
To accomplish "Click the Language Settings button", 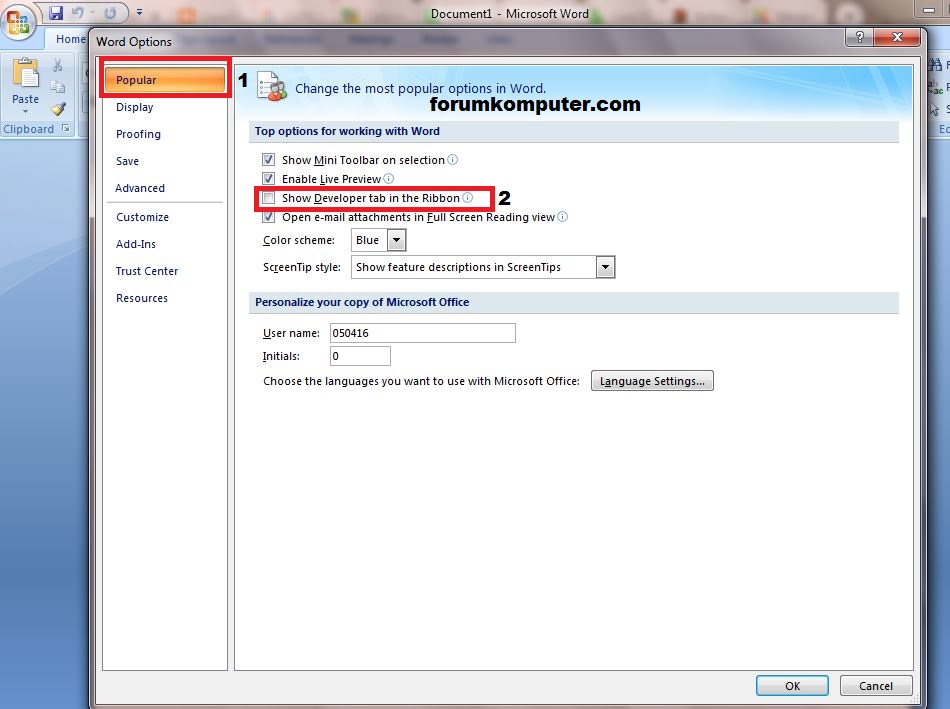I will point(652,381).
